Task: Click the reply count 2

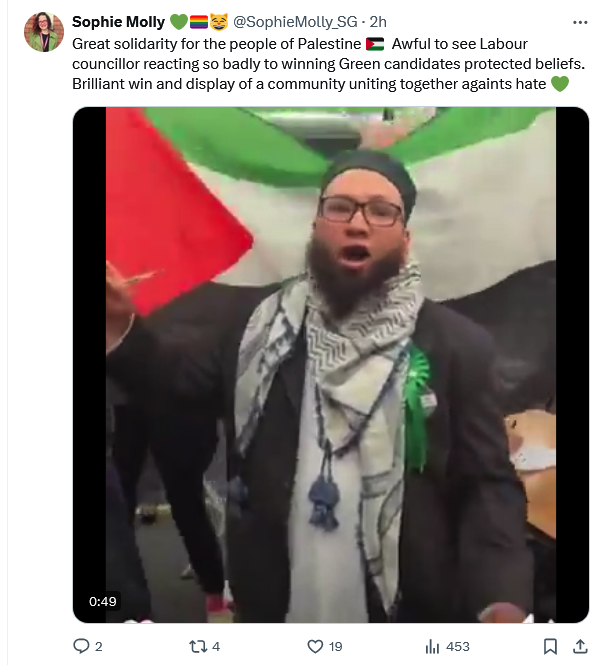Action: click(x=98, y=646)
